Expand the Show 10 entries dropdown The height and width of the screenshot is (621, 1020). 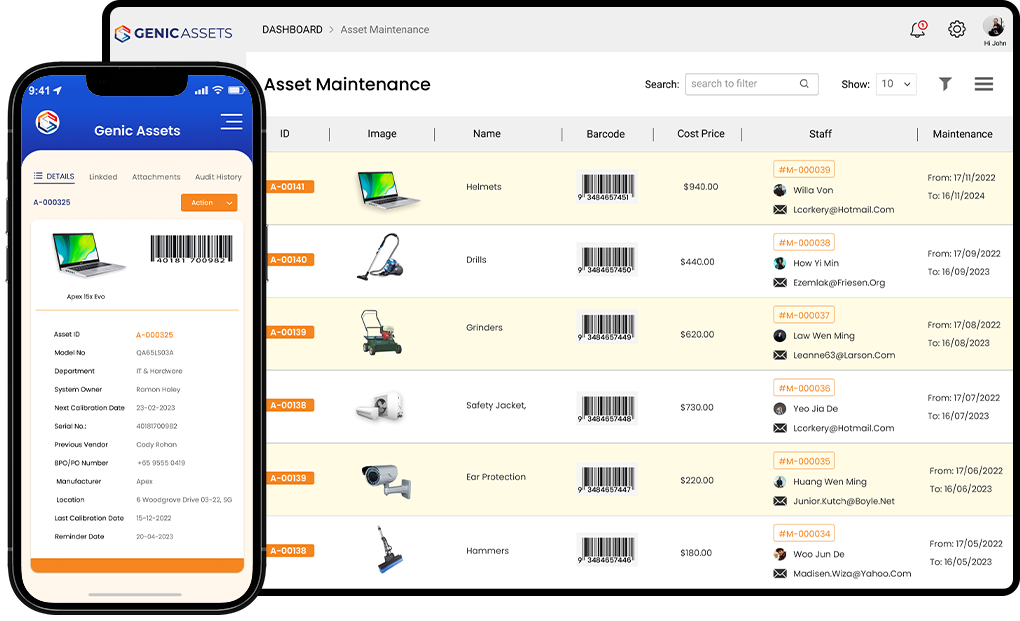coord(896,84)
